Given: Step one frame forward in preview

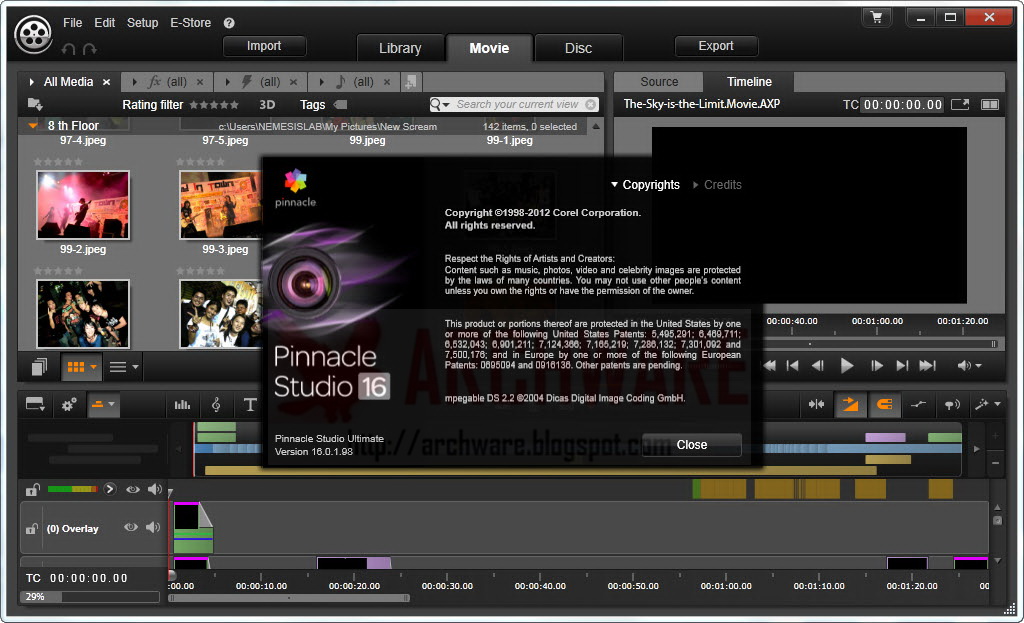Looking at the screenshot, I should click(x=877, y=366).
